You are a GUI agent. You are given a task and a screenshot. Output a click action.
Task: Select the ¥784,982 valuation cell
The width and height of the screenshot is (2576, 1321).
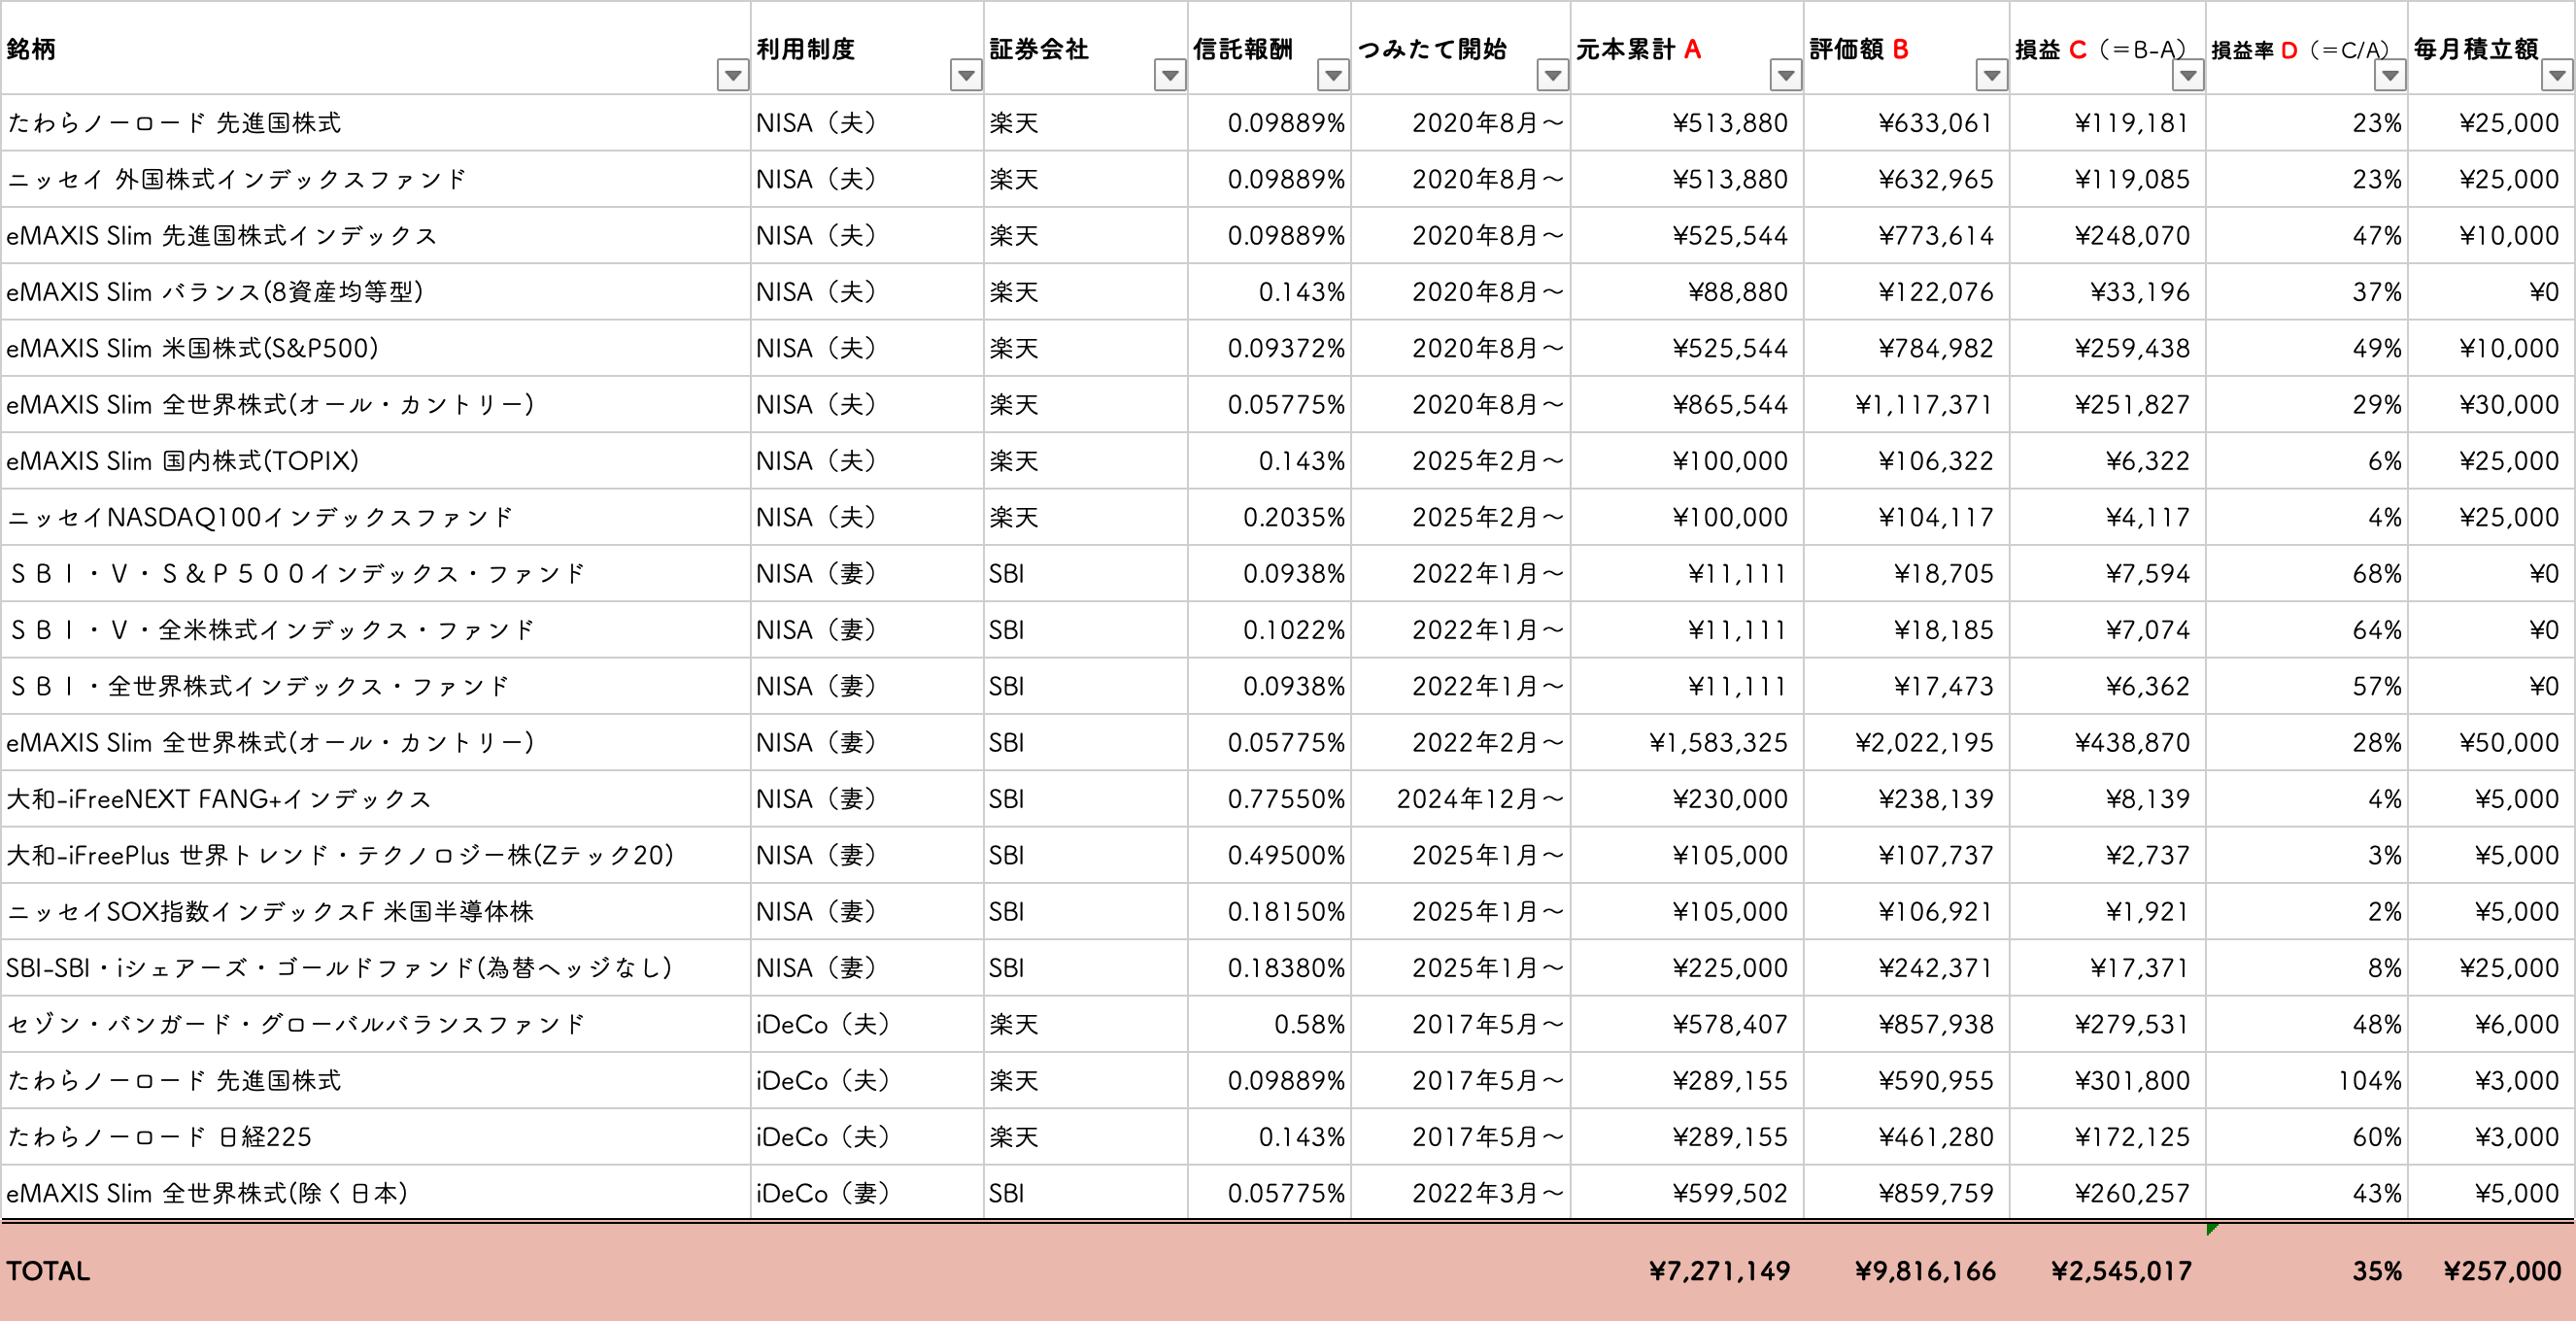pyautogui.click(x=1907, y=348)
